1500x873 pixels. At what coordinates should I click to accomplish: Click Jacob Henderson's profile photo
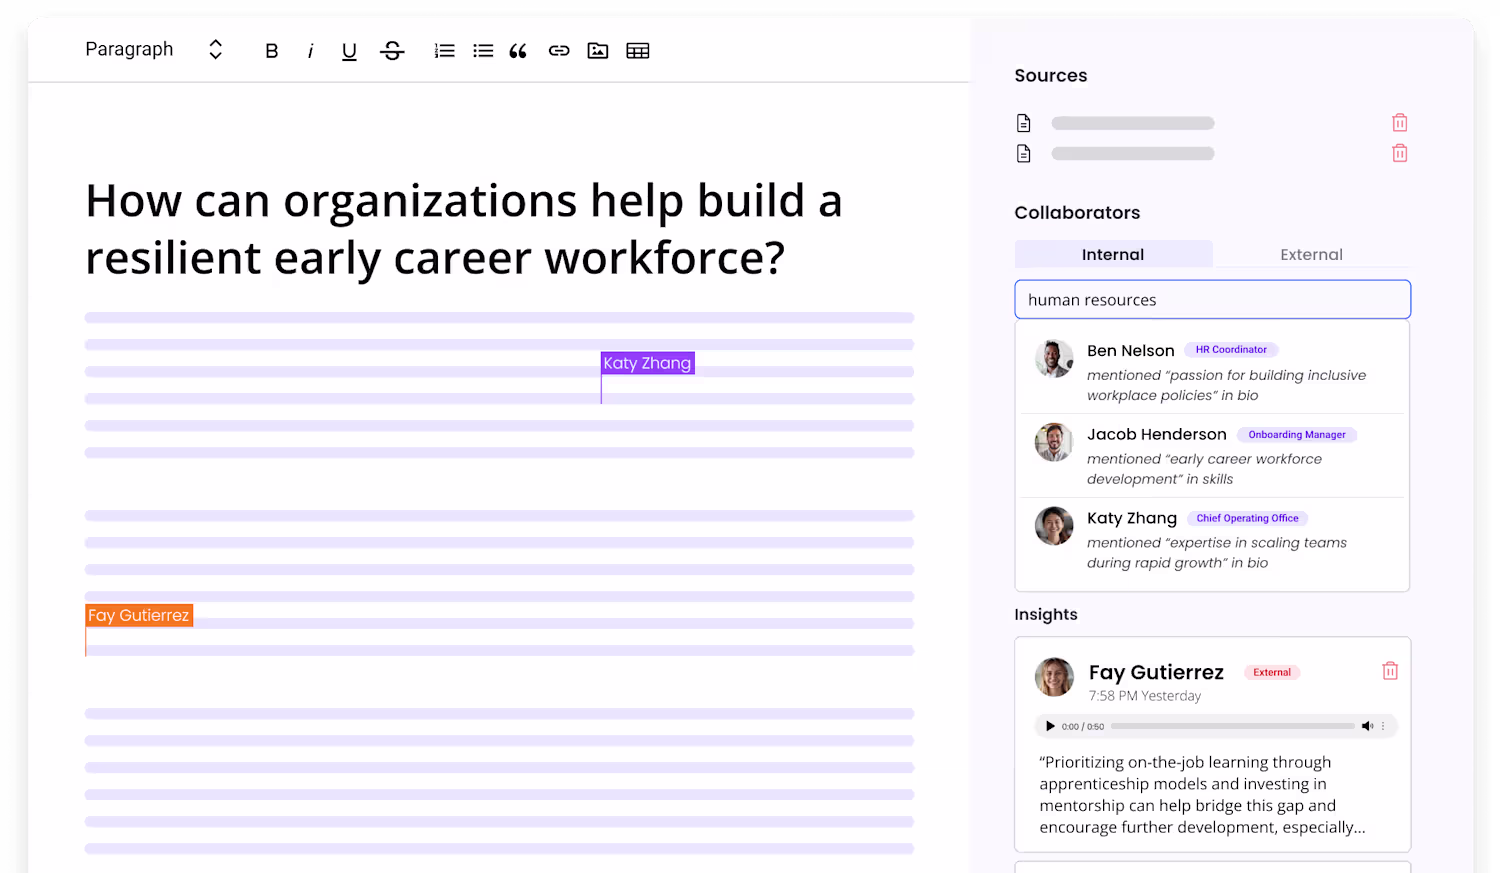point(1054,442)
